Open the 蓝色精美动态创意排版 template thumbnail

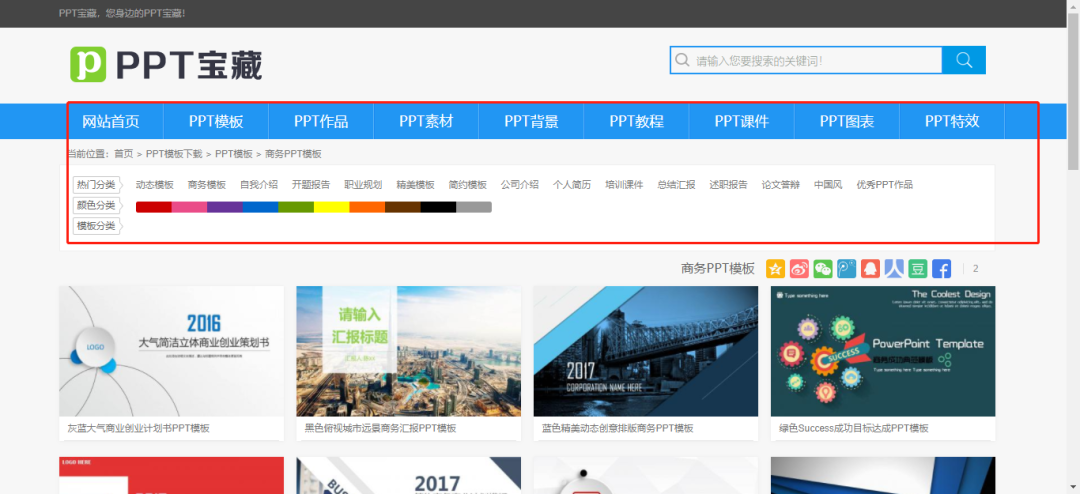pos(645,351)
